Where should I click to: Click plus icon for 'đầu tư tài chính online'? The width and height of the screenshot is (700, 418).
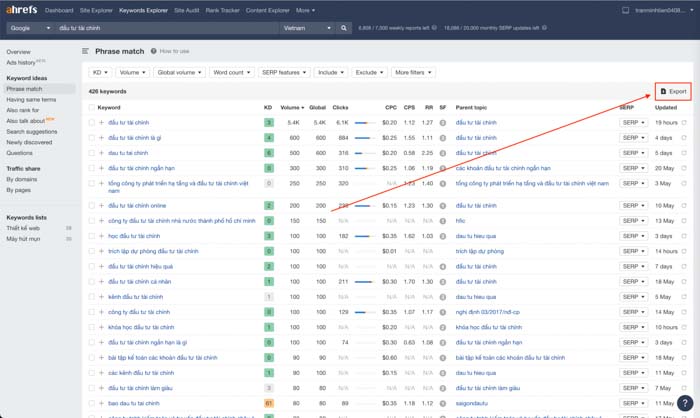101,205
